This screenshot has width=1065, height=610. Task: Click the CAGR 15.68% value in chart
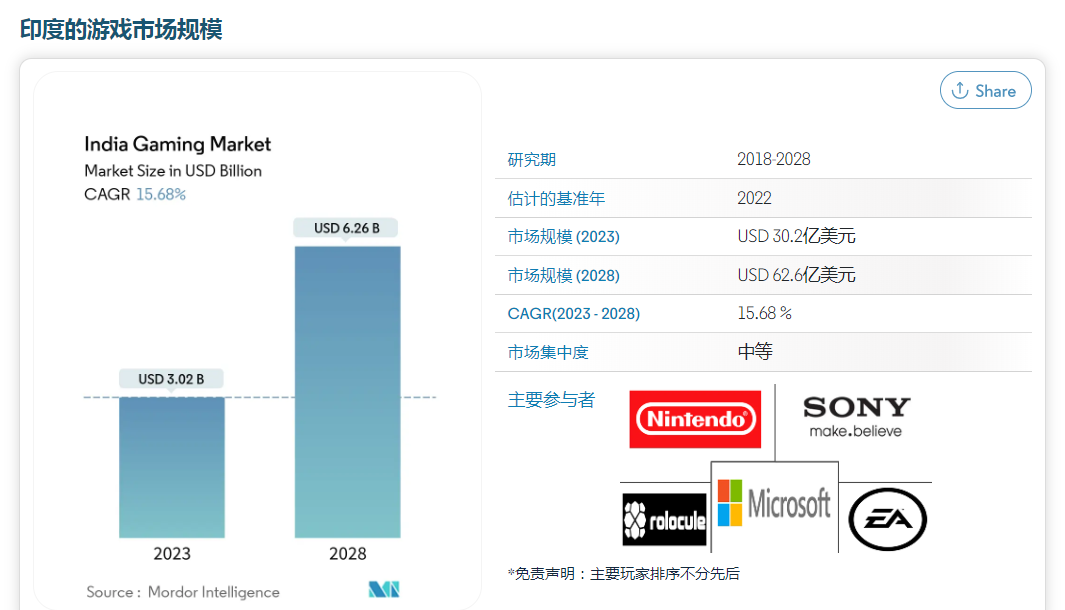[161, 194]
